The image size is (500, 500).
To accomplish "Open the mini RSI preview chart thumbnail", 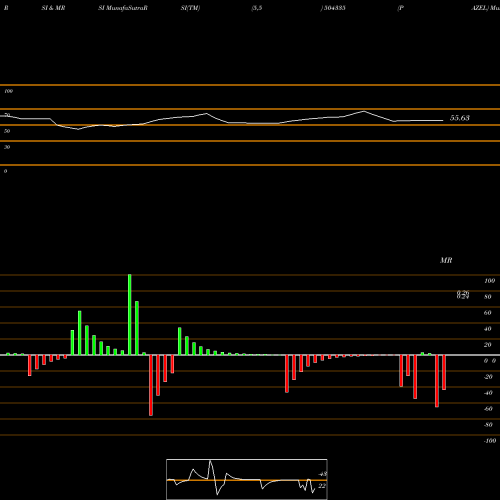I will (247, 479).
